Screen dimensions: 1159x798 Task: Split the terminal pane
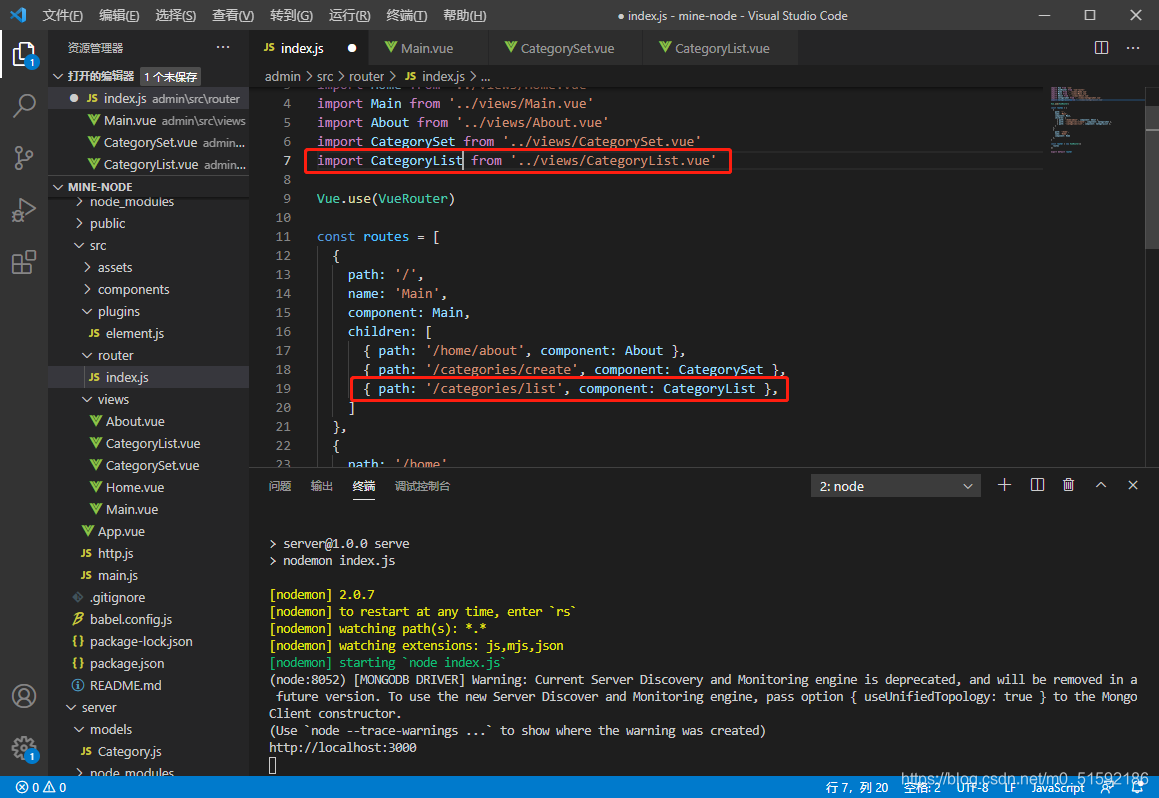pos(1037,485)
